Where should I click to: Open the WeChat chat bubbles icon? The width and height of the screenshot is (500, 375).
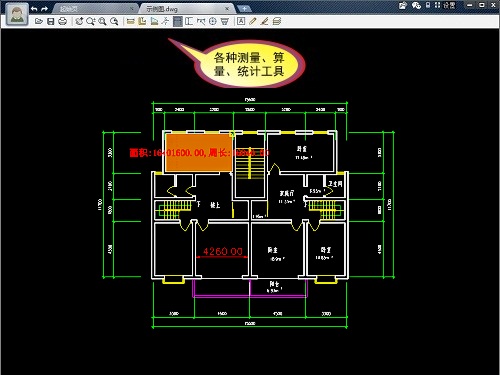(416, 5)
